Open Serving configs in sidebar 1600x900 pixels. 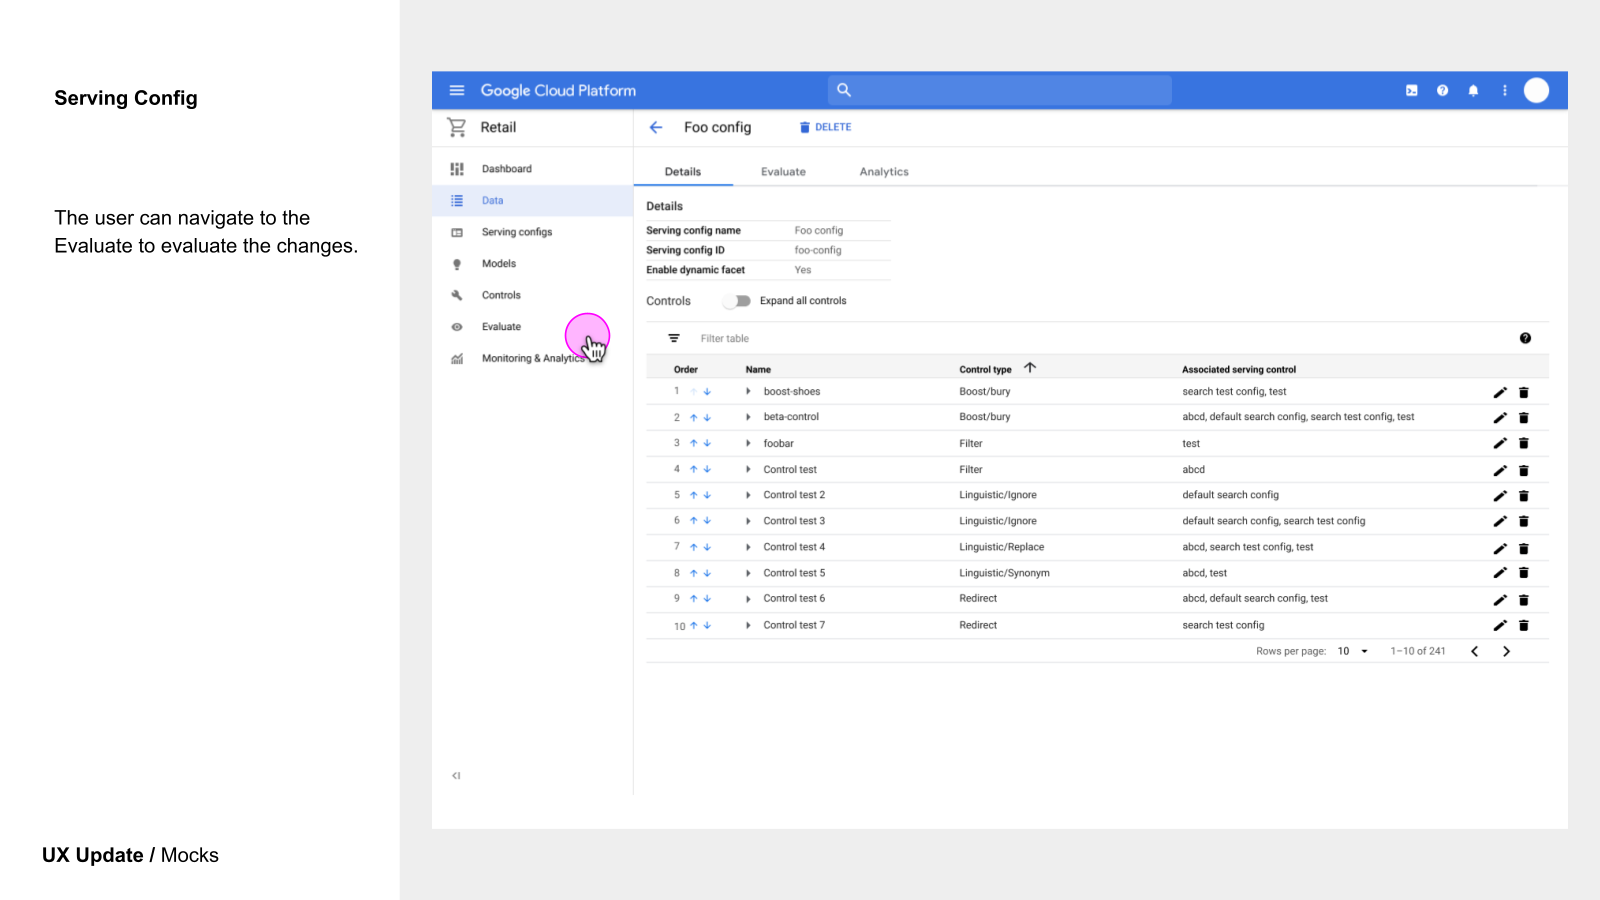point(533,232)
